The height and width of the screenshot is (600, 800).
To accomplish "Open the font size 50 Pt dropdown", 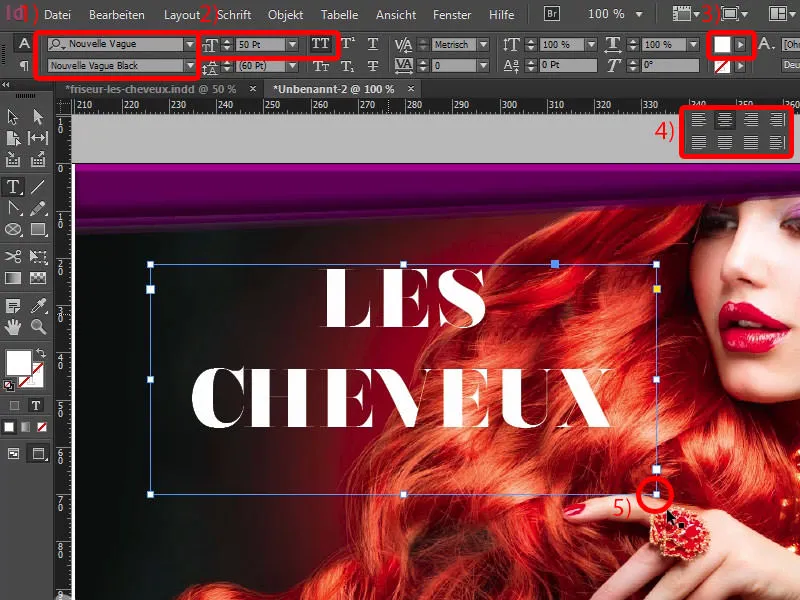I will [292, 44].
